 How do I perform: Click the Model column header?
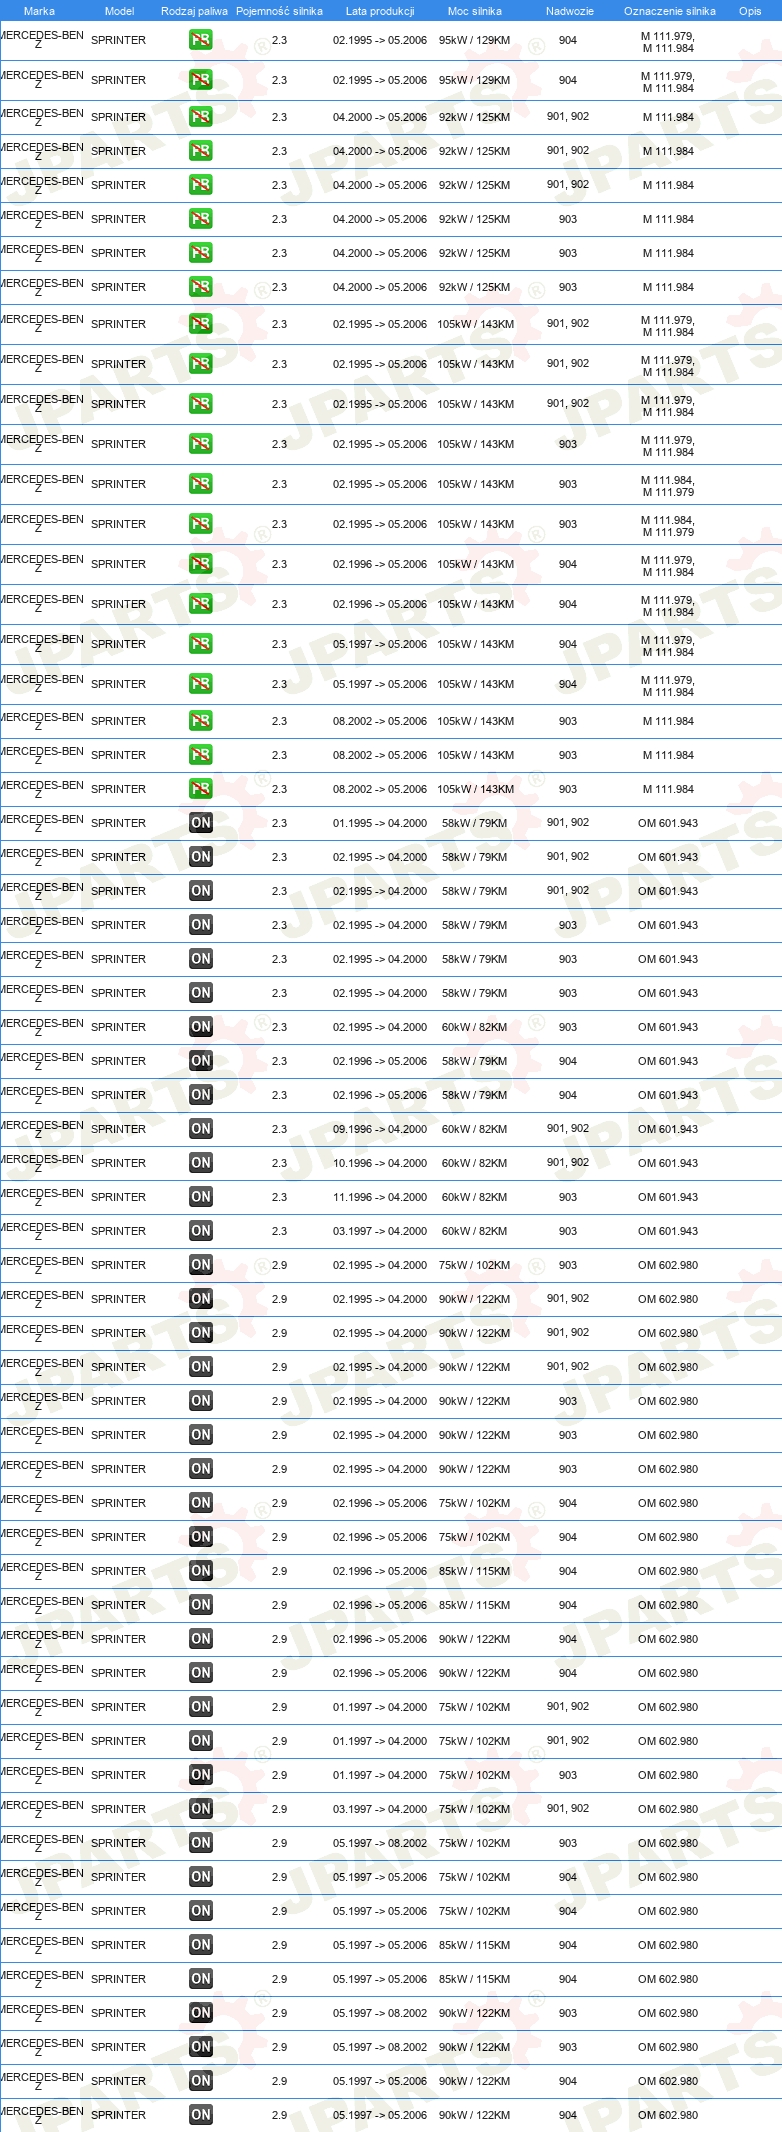(x=119, y=11)
